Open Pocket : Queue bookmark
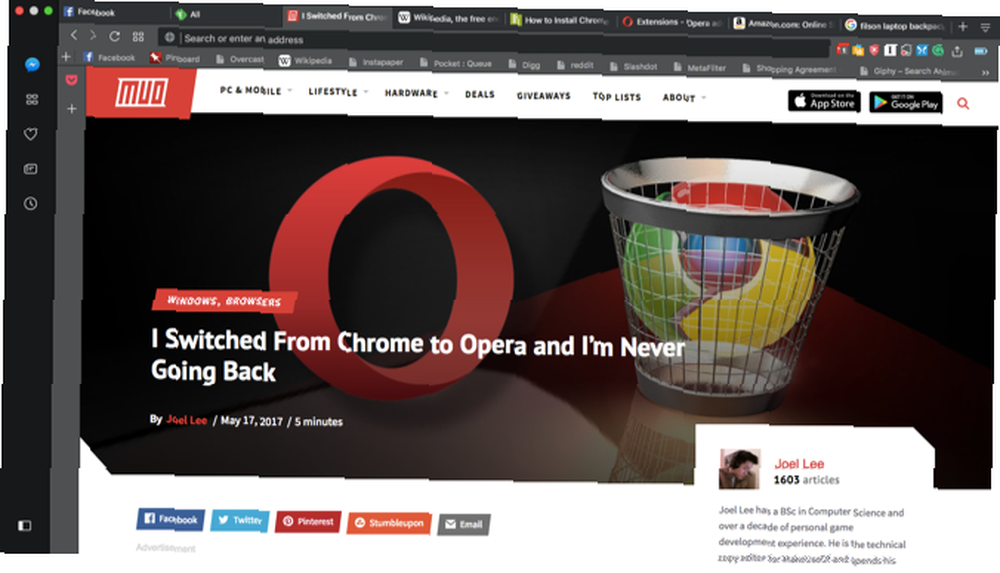Viewport: 1000px width, 573px height. tap(455, 63)
